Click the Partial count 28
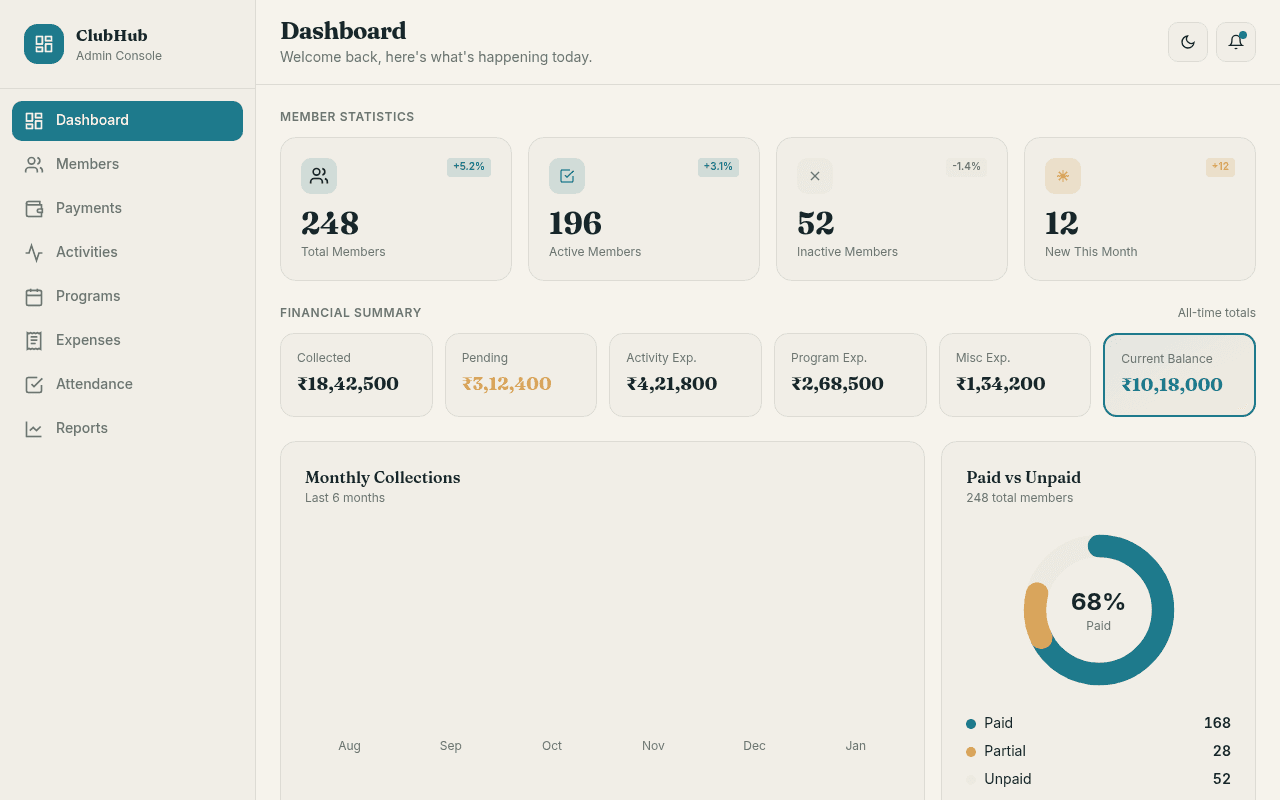Image resolution: width=1280 pixels, height=800 pixels. pyautogui.click(x=1222, y=751)
